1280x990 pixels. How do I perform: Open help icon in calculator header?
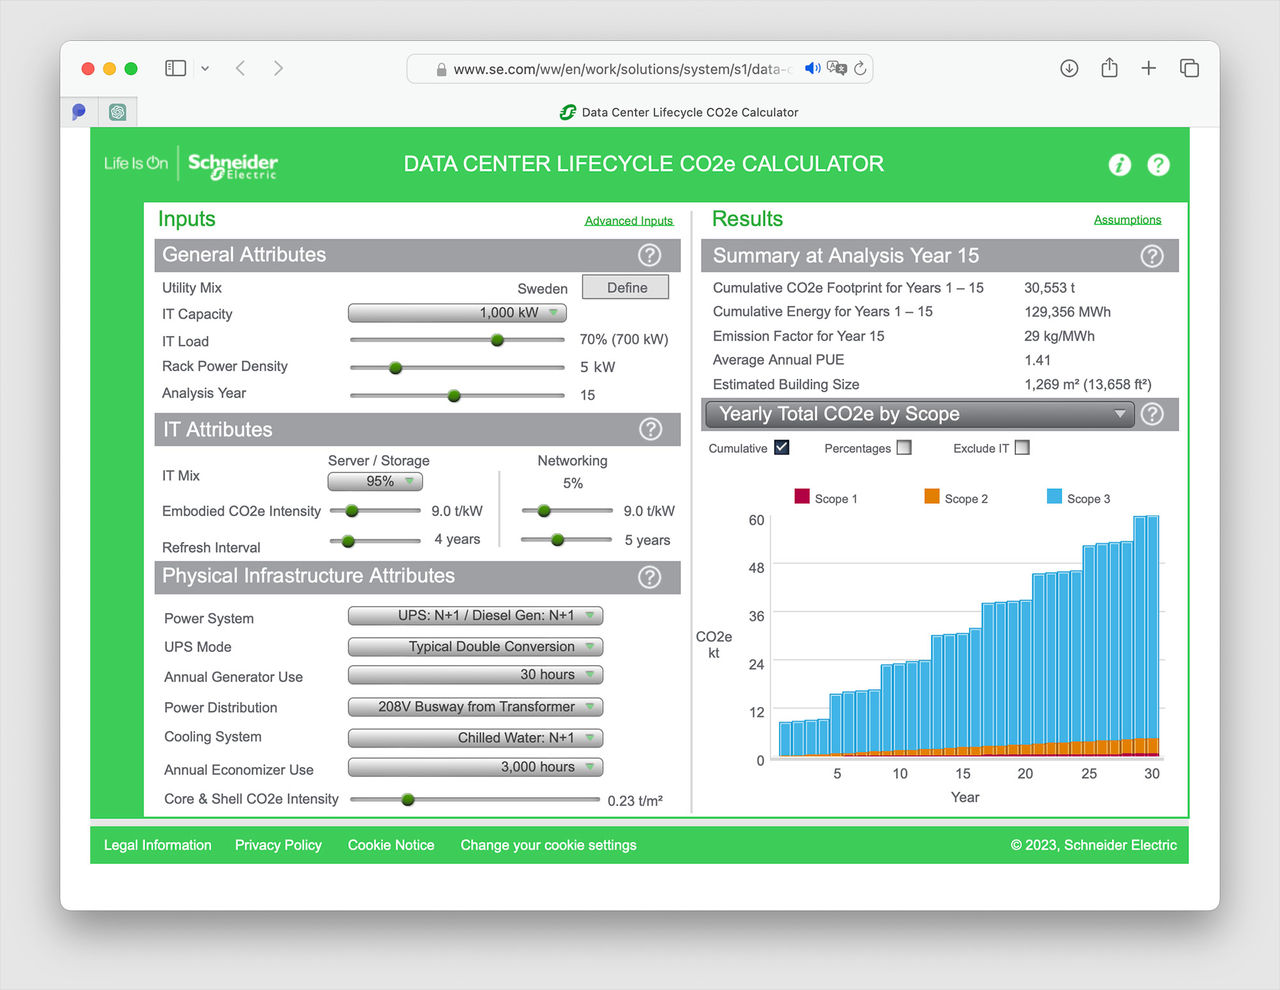click(1158, 165)
